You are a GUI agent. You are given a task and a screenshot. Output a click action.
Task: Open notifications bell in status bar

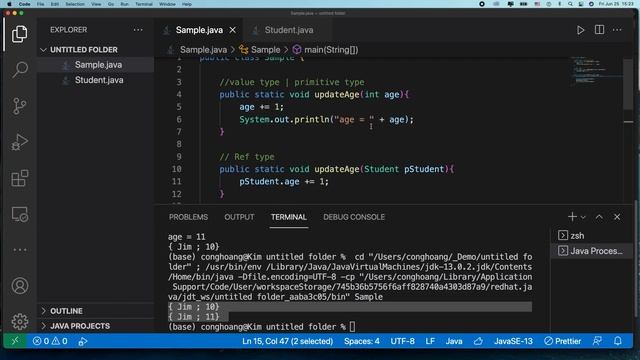point(618,341)
